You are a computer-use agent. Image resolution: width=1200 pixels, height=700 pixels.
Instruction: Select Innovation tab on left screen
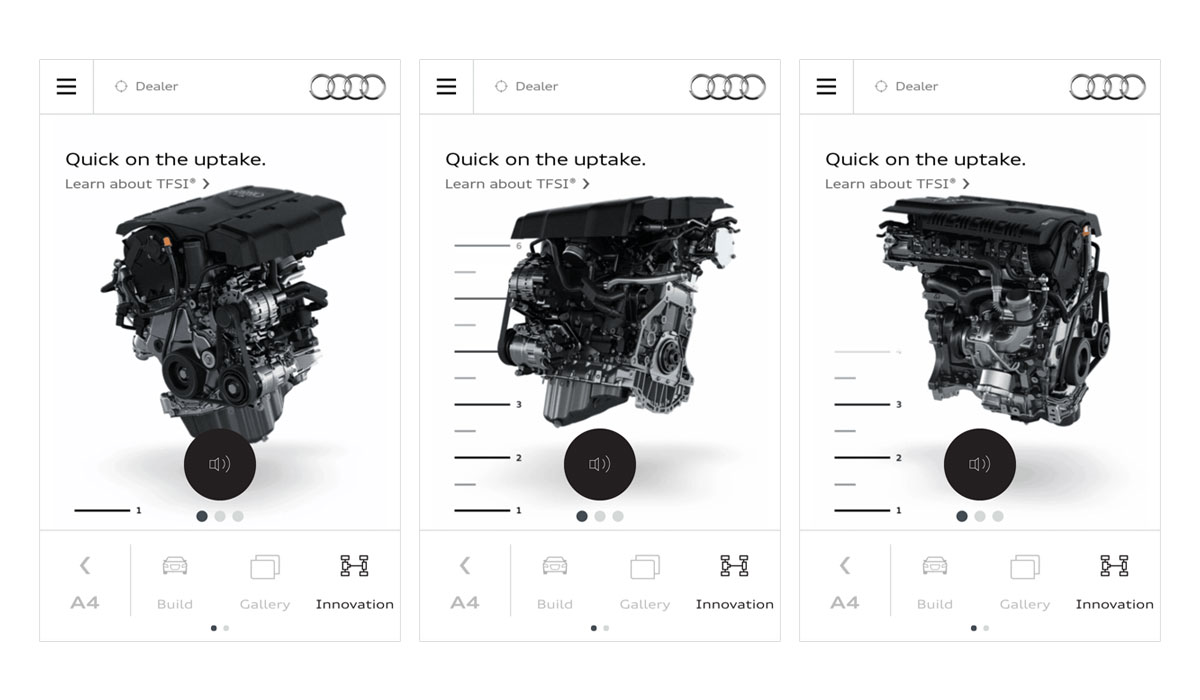[355, 582]
